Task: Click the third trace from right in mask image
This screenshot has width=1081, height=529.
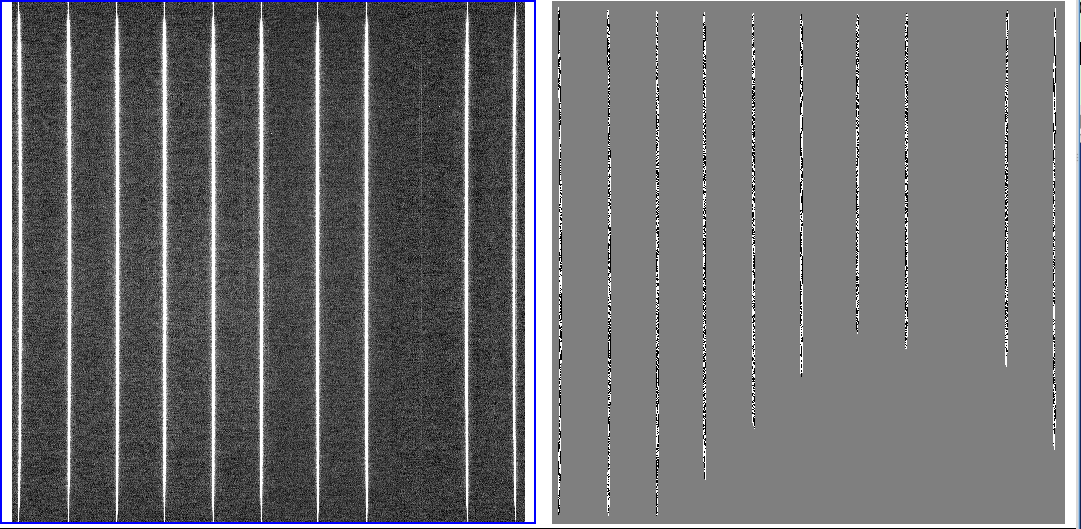Action: (907, 180)
